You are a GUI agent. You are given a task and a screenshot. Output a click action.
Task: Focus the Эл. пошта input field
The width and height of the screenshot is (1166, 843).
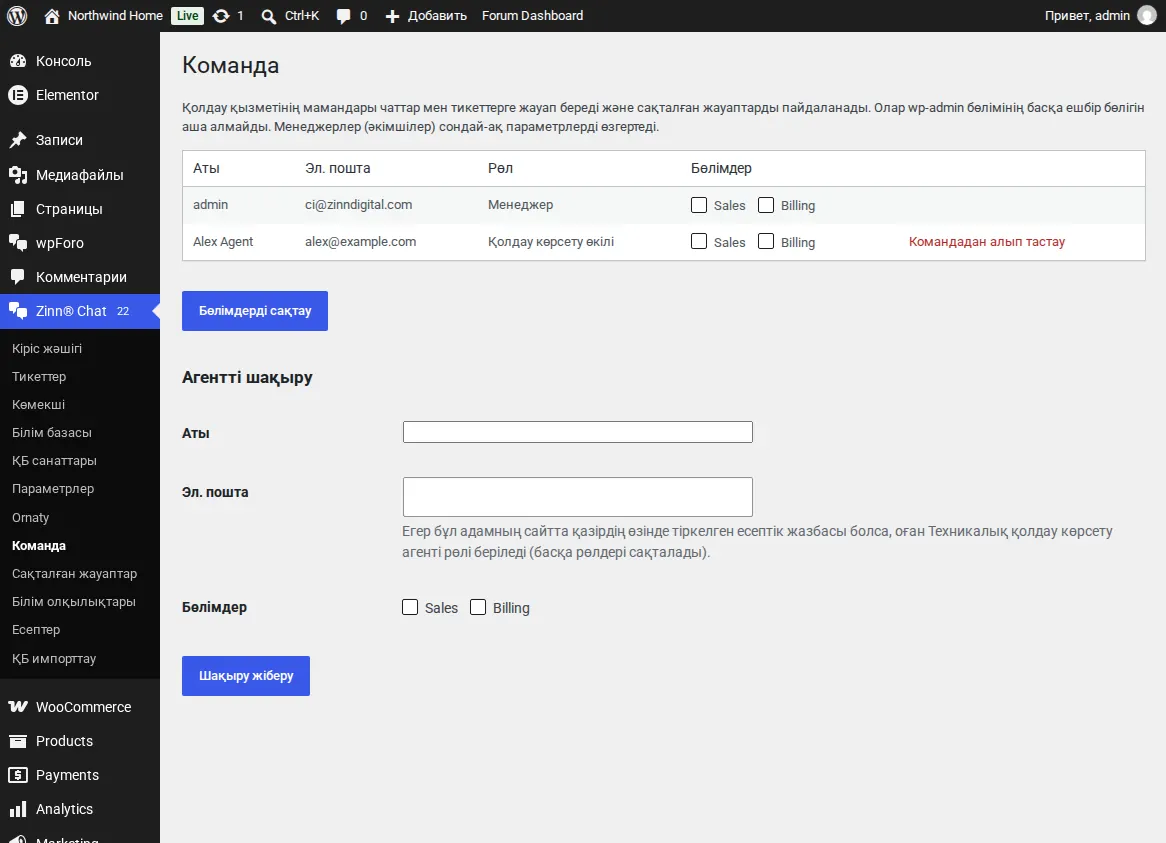coord(578,497)
